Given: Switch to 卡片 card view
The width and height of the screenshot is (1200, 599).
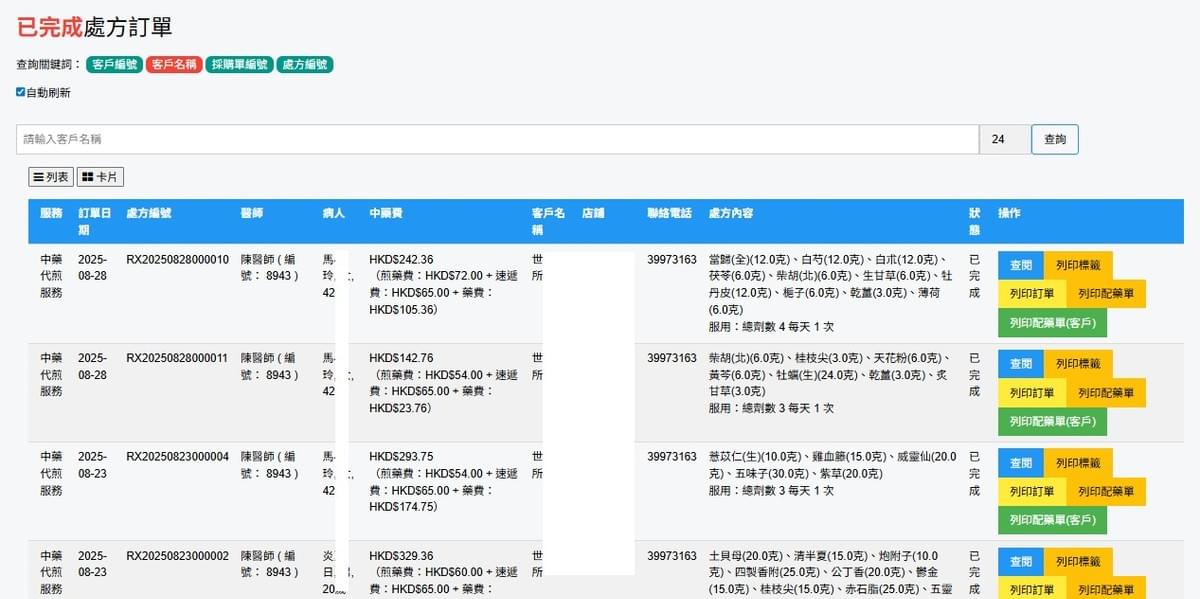Looking at the screenshot, I should 100,177.
